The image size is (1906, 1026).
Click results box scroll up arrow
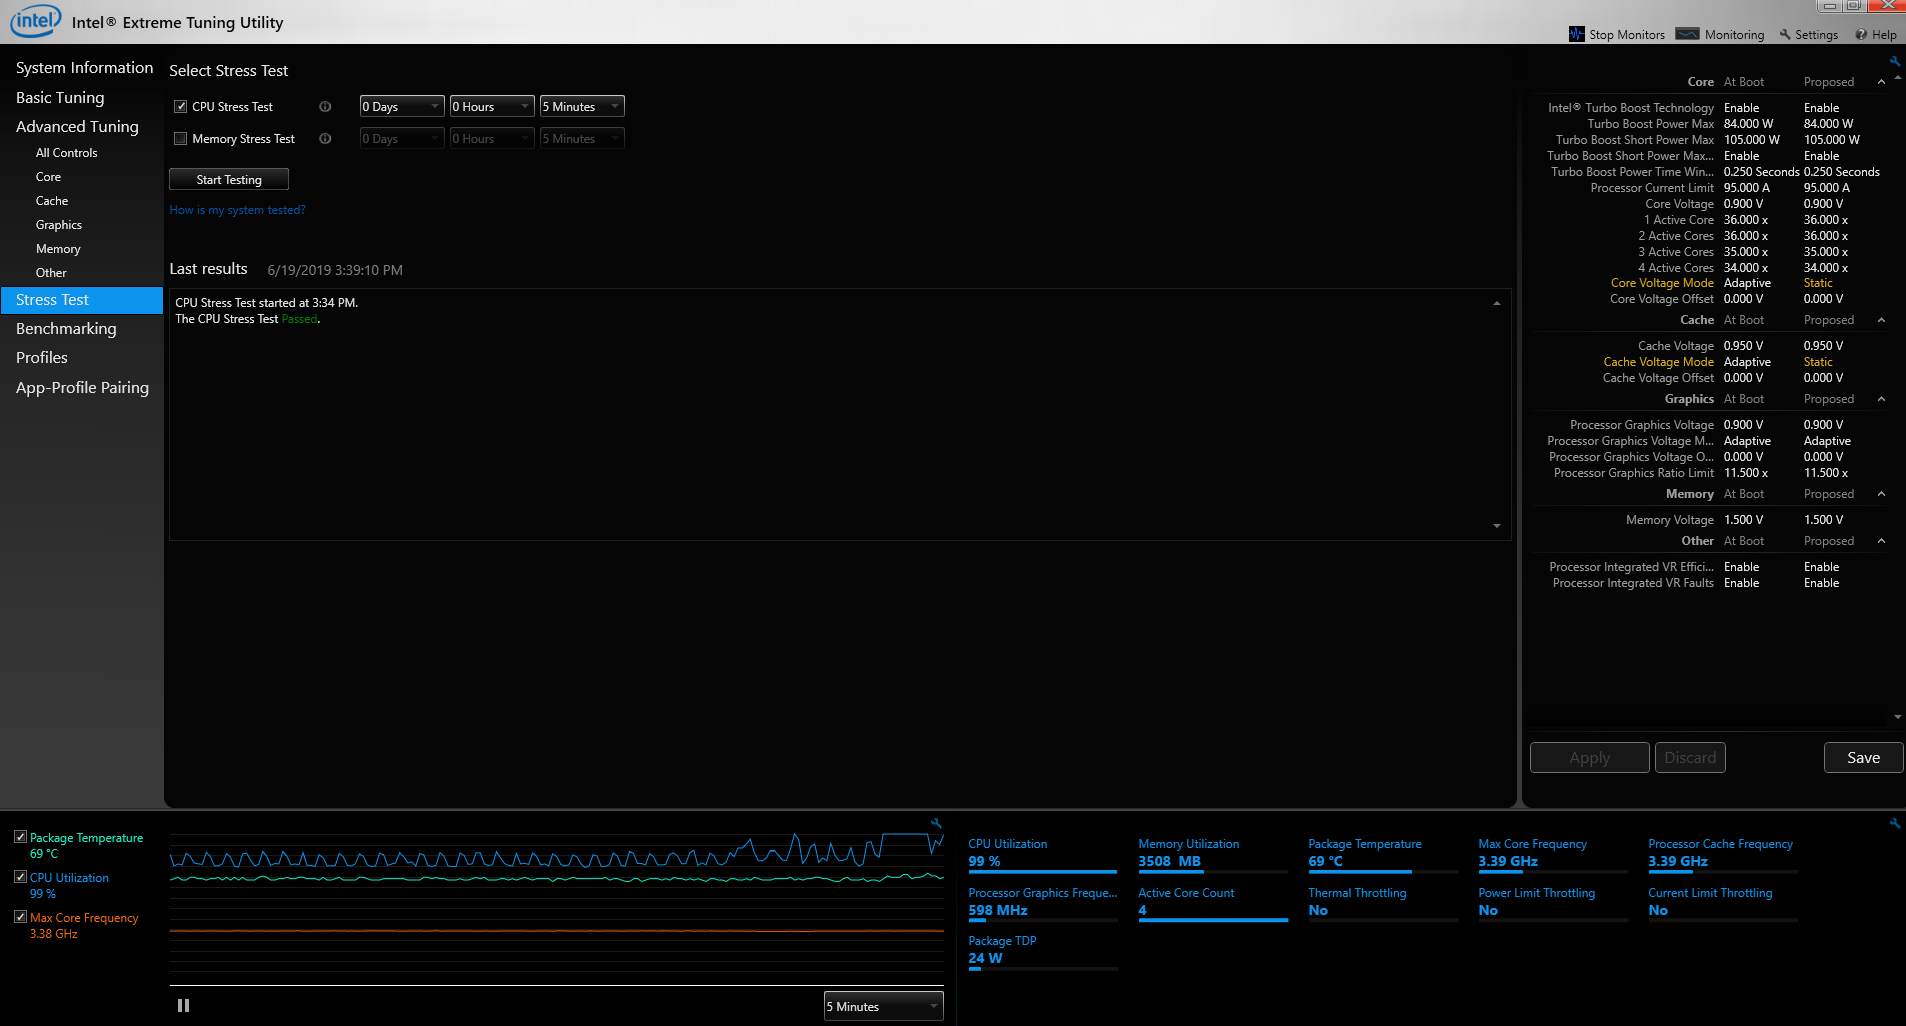(x=1496, y=303)
